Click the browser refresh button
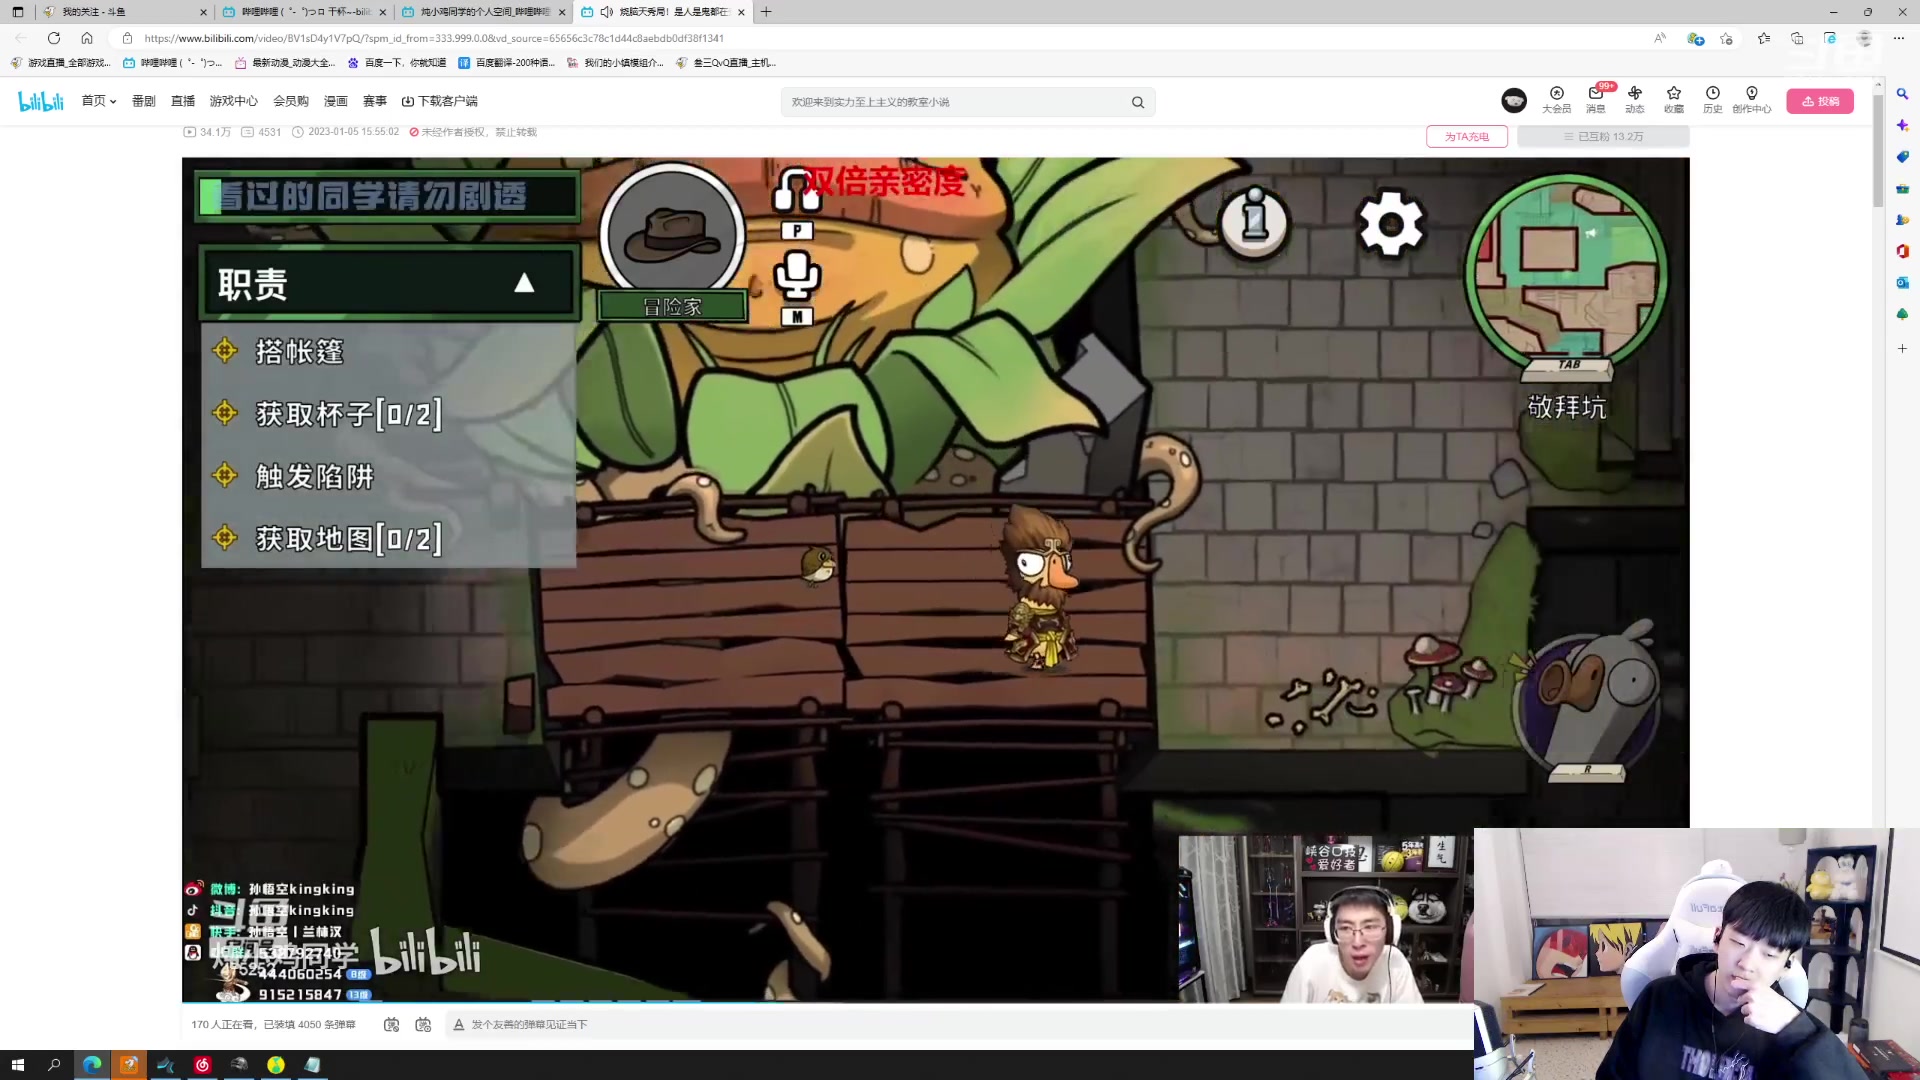The width and height of the screenshot is (1920, 1080). tap(54, 38)
